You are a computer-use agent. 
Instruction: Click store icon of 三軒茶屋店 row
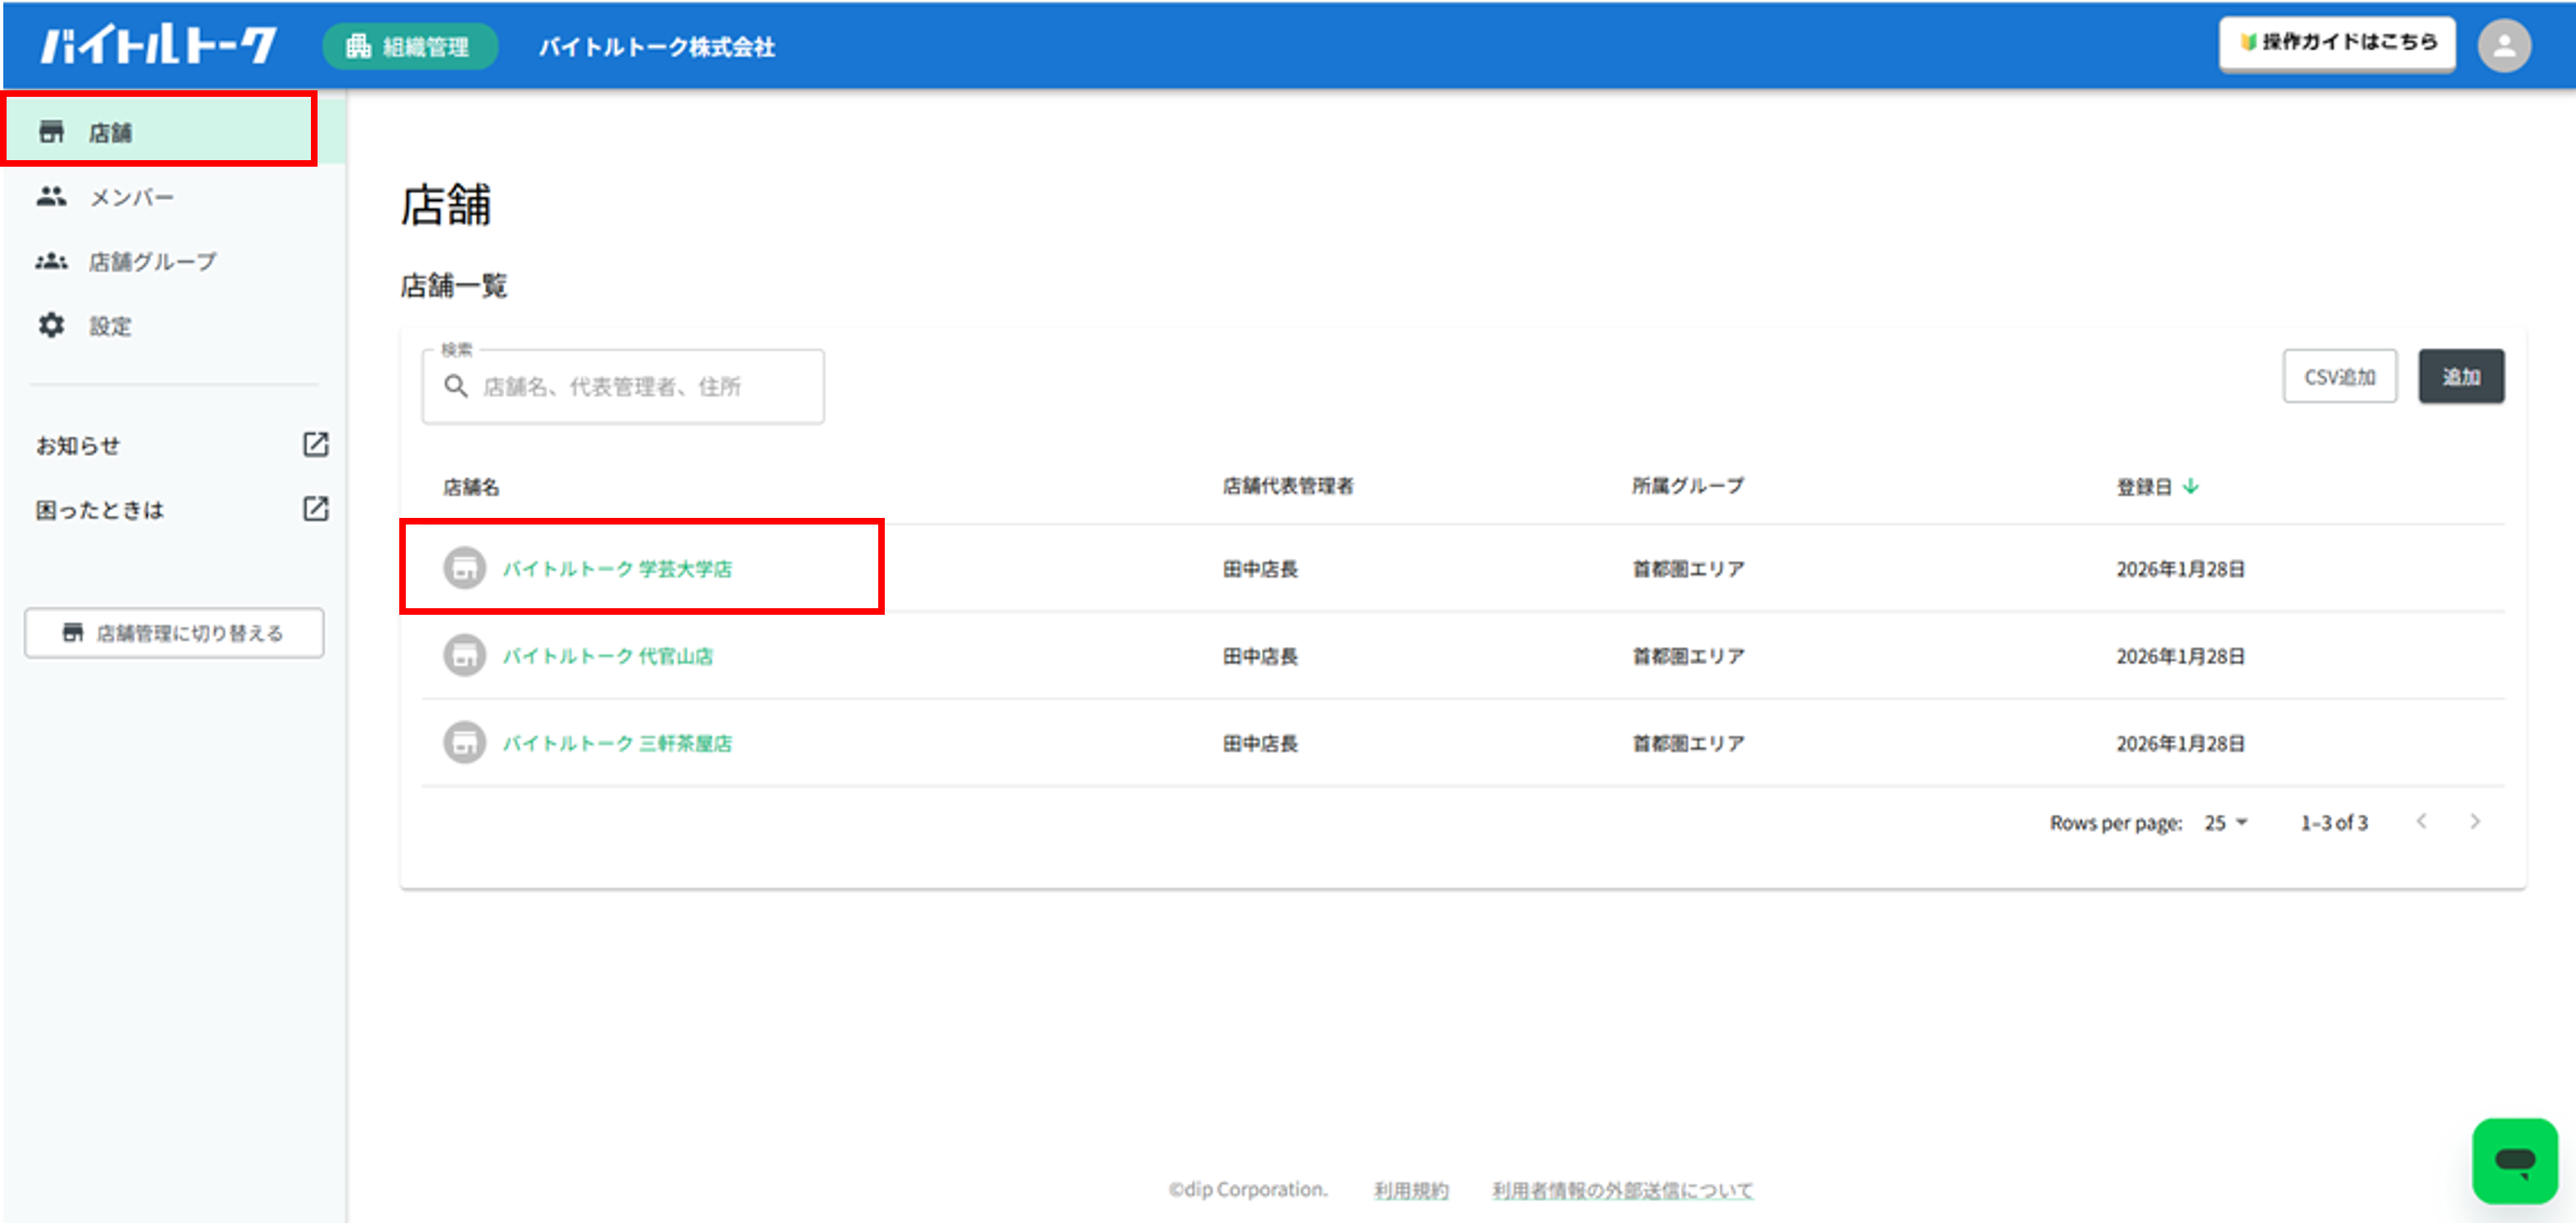464,742
